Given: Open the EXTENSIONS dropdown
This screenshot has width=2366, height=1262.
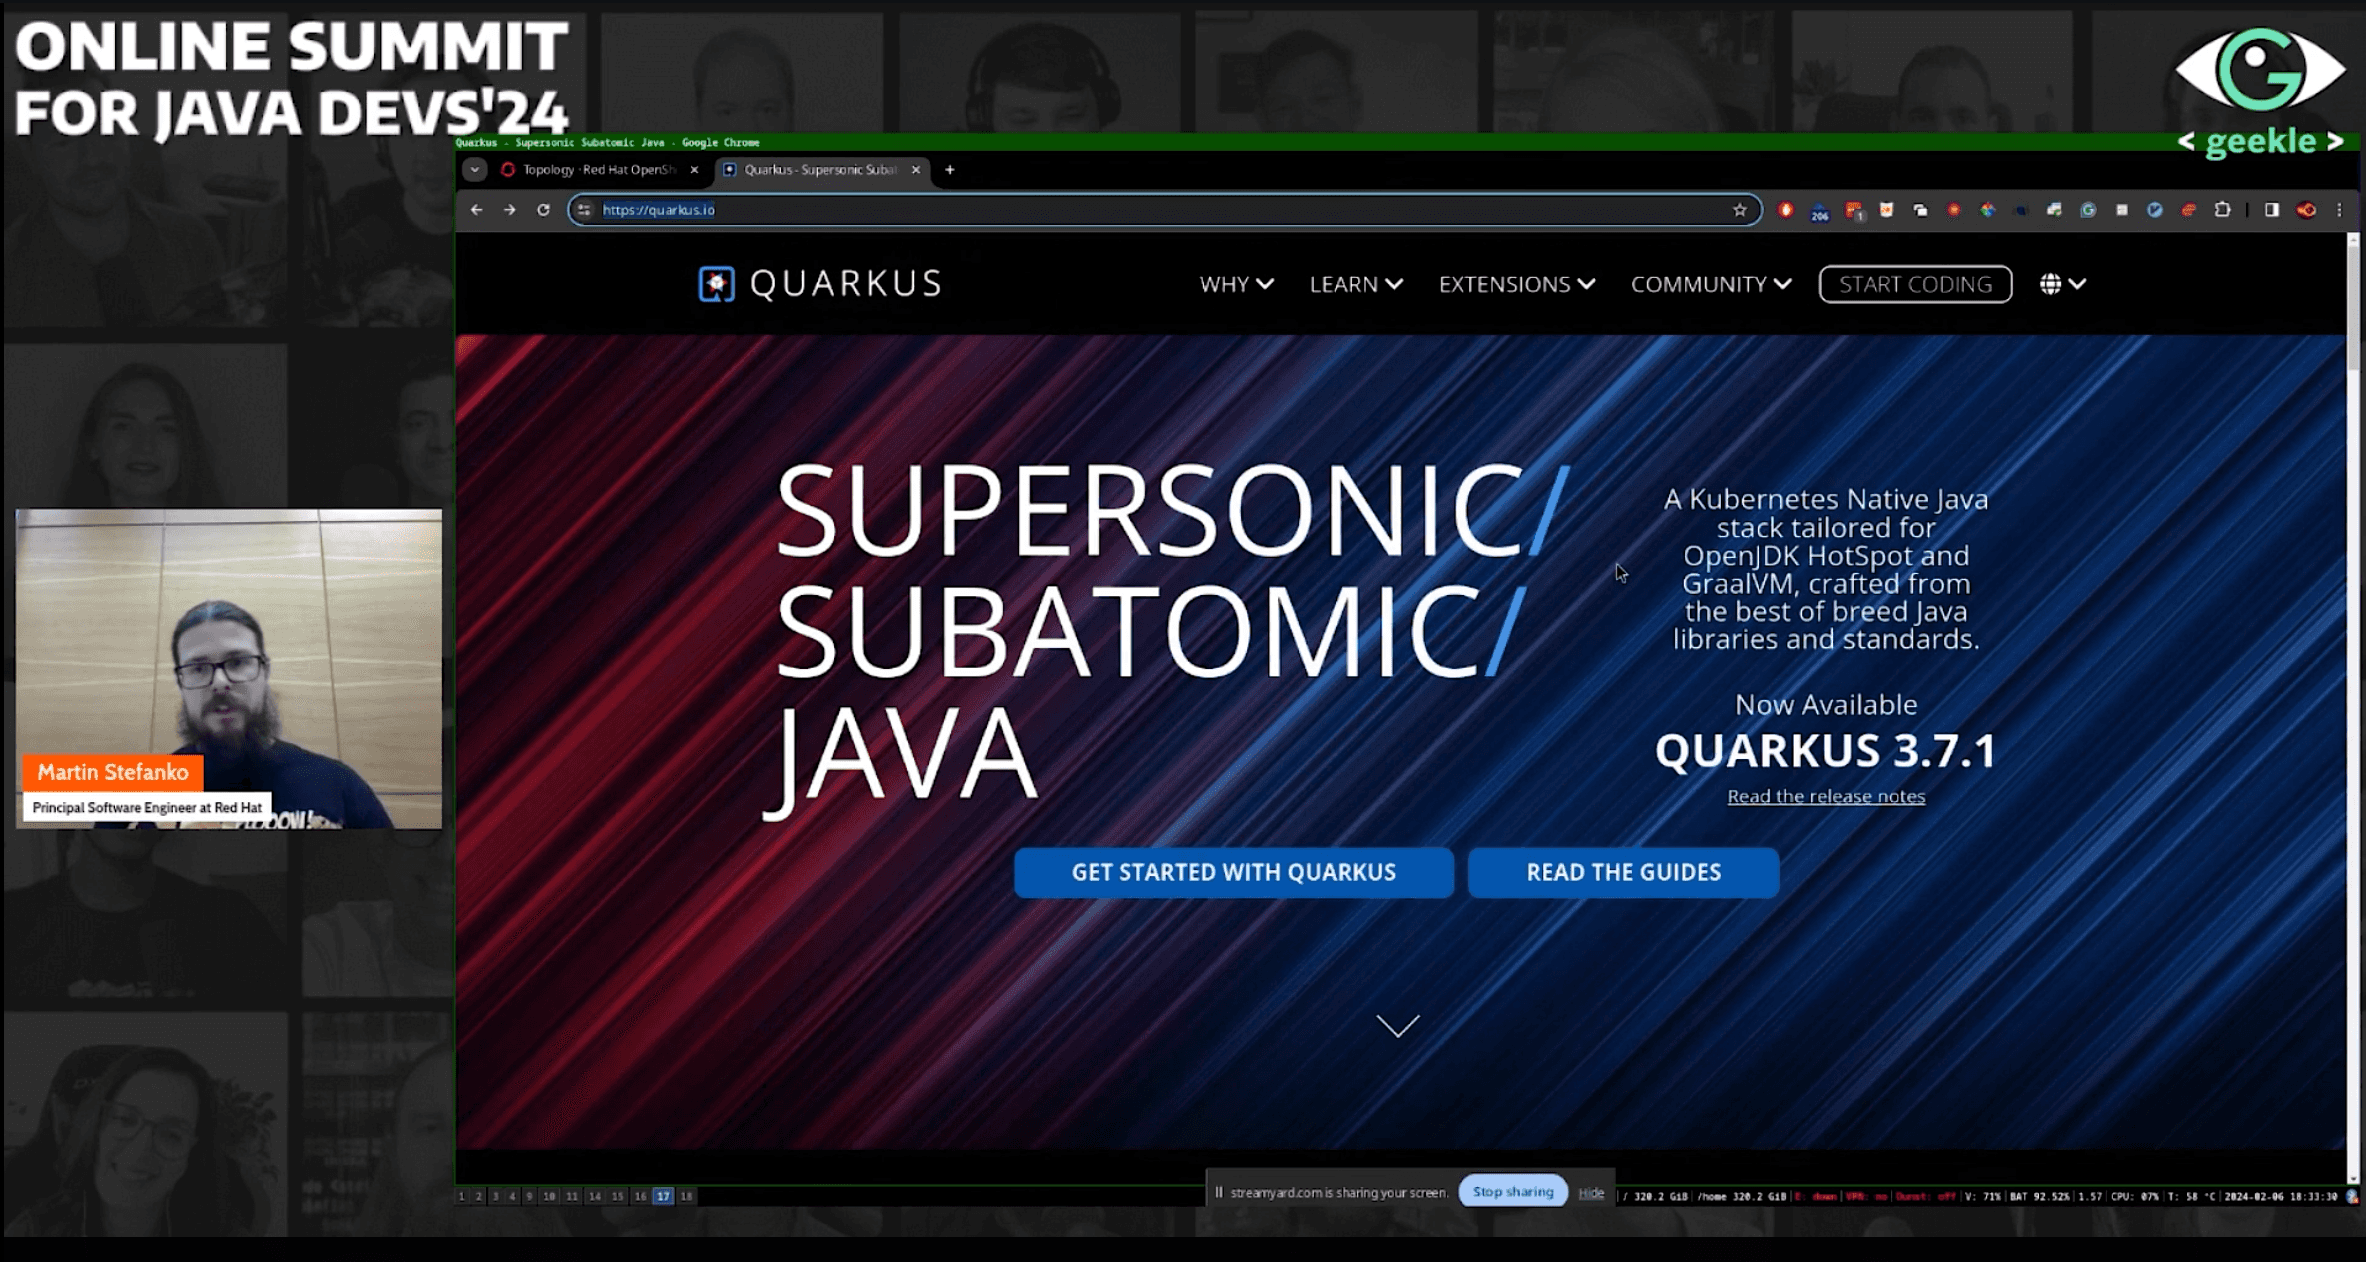Looking at the screenshot, I should (1517, 285).
